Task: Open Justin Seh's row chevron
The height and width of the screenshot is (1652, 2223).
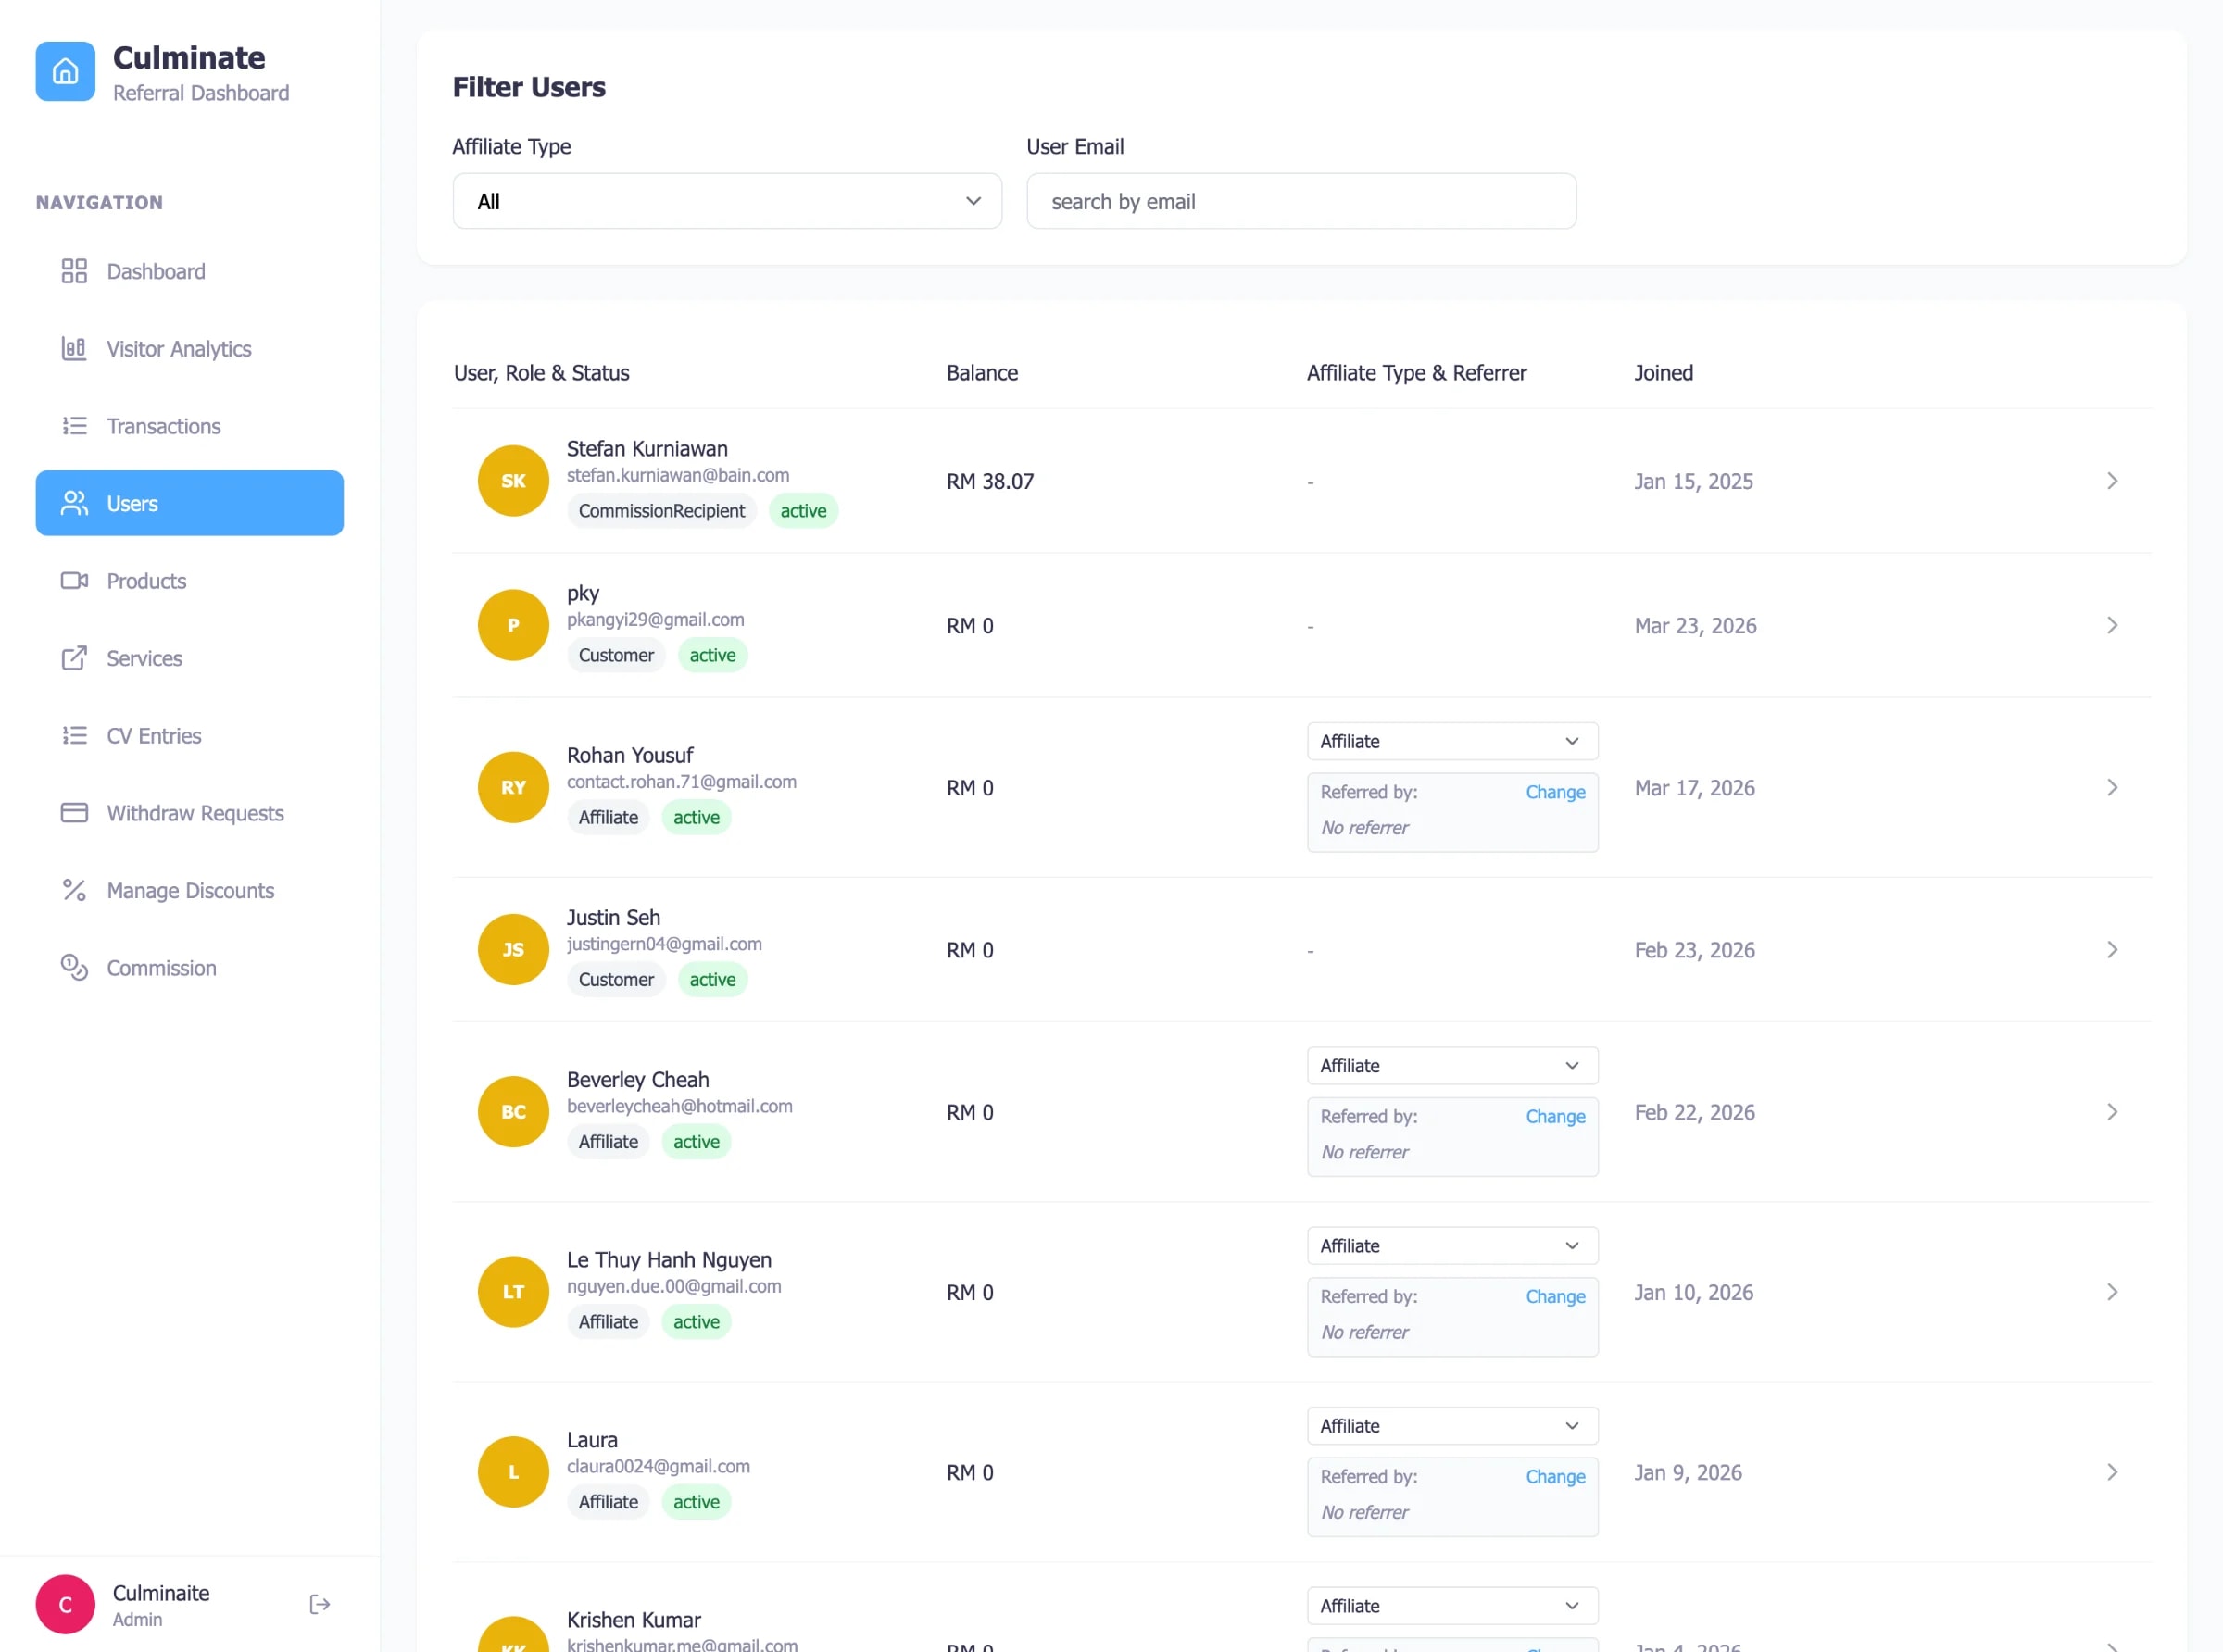Action: (2112, 949)
